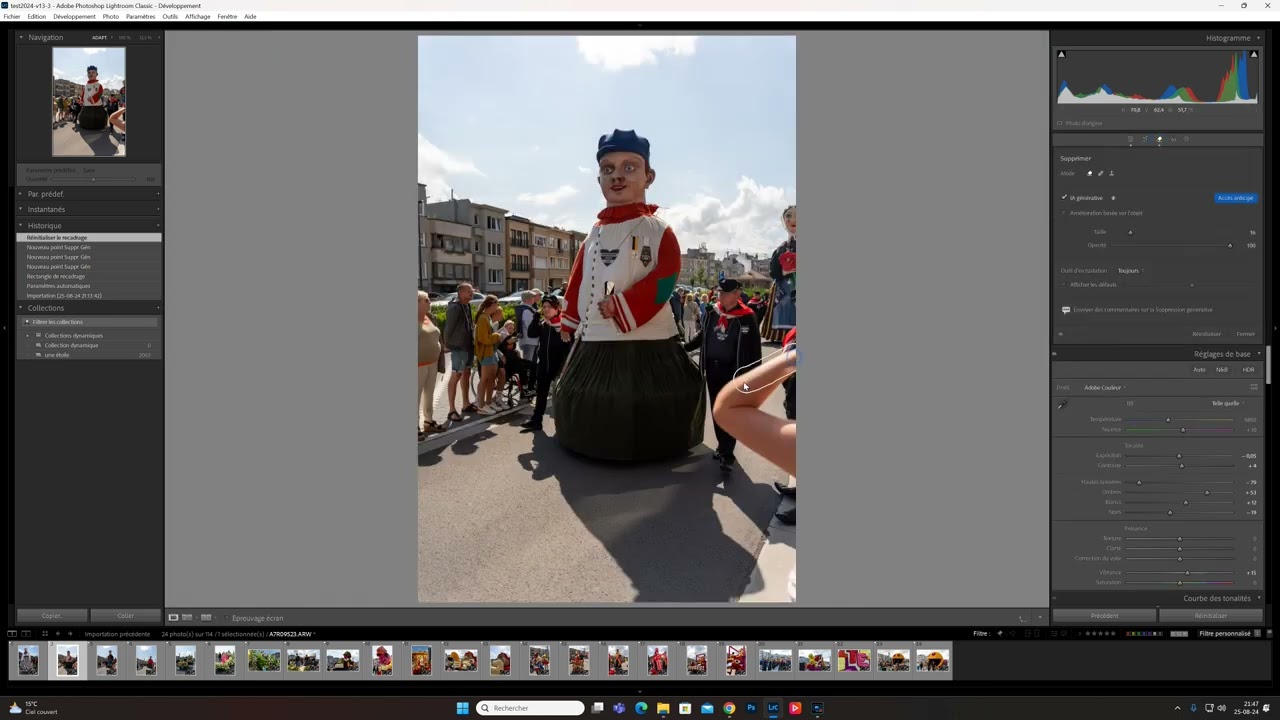
Task: Click the Copier button
Action: (52, 616)
